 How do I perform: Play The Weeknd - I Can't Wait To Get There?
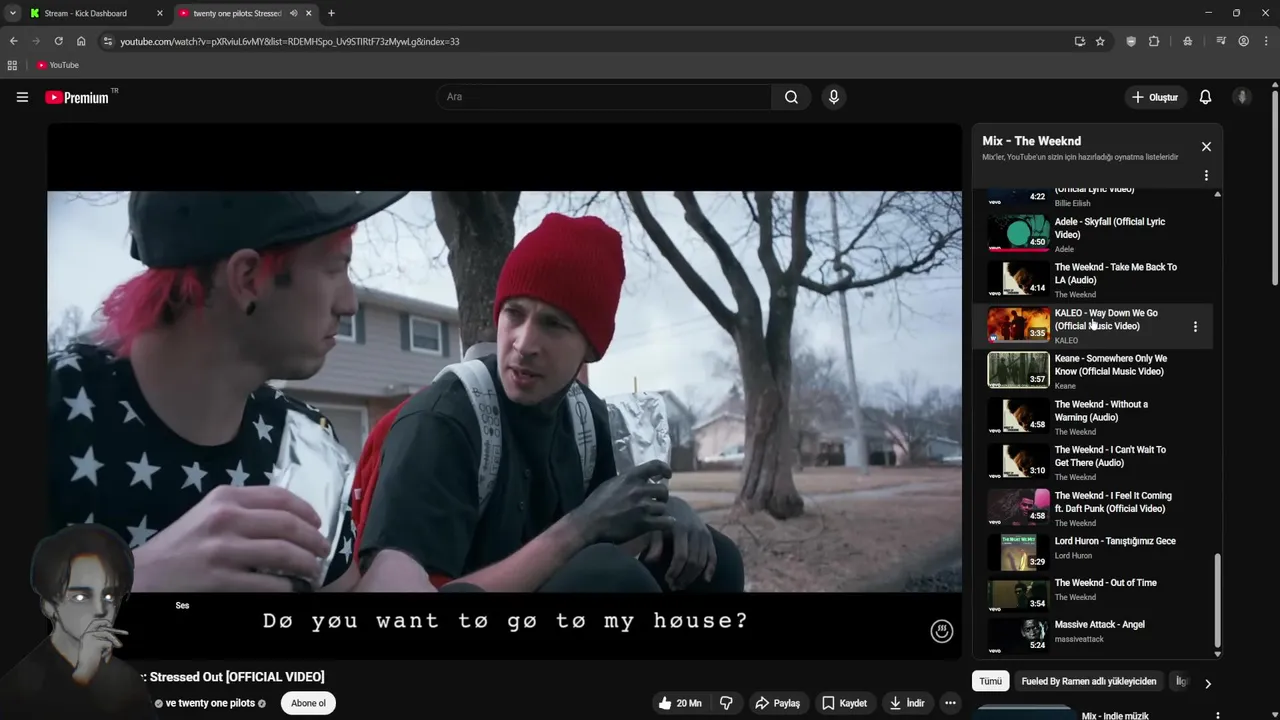click(1094, 463)
